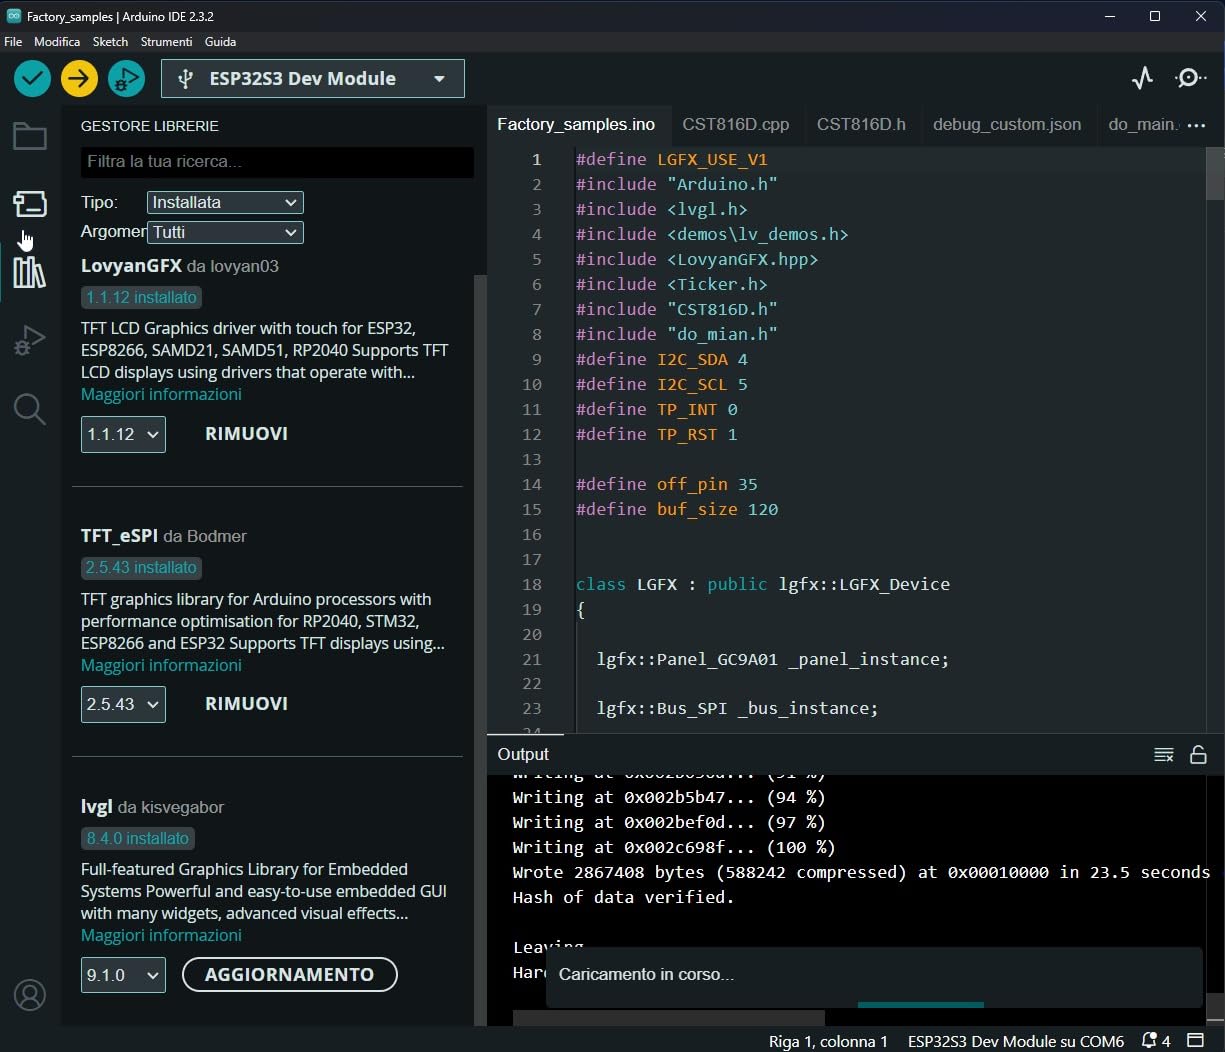Click the Verify sketch checkmark button
1225x1052 pixels.
[x=32, y=78]
